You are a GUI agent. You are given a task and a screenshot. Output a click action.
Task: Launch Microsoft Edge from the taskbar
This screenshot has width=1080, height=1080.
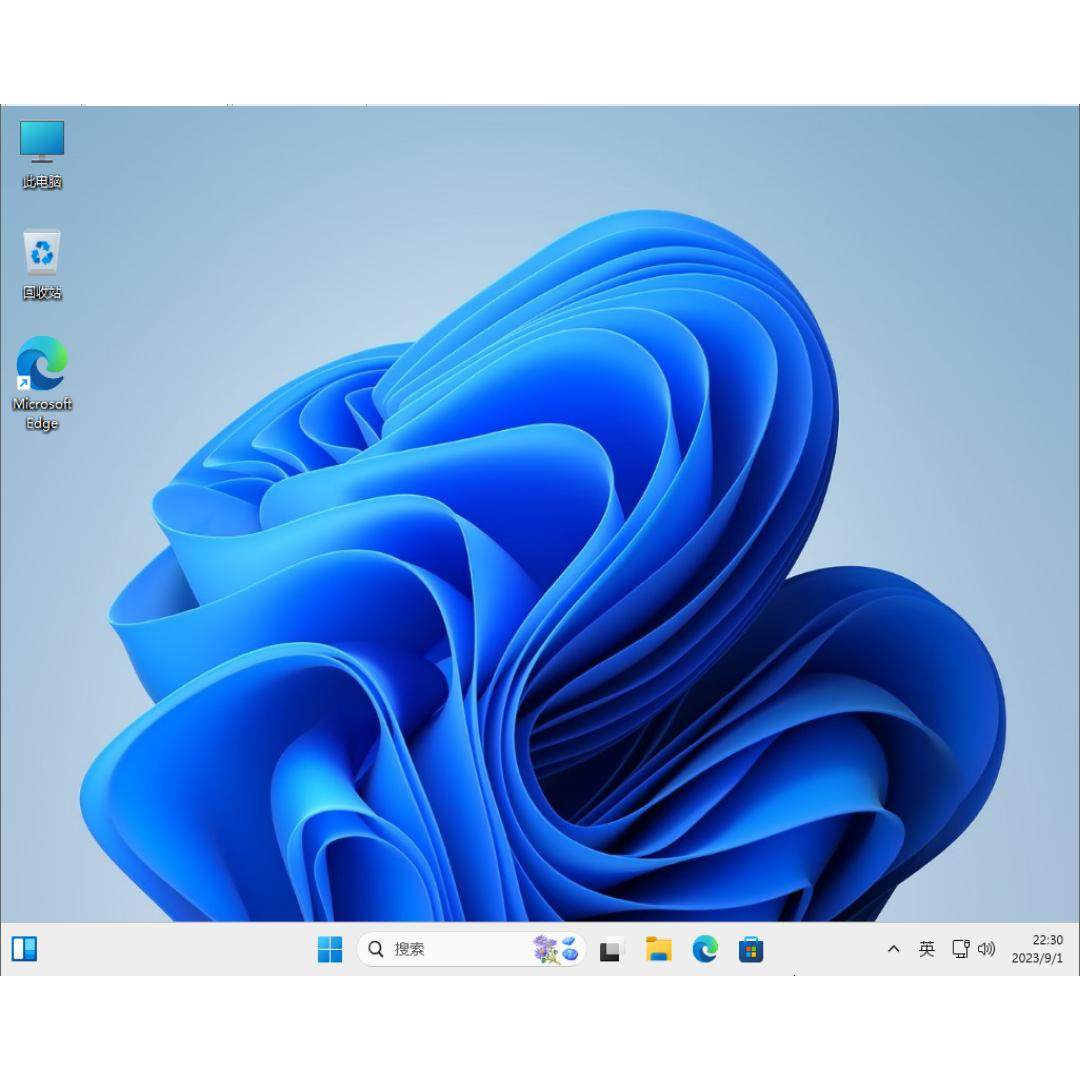coord(705,949)
